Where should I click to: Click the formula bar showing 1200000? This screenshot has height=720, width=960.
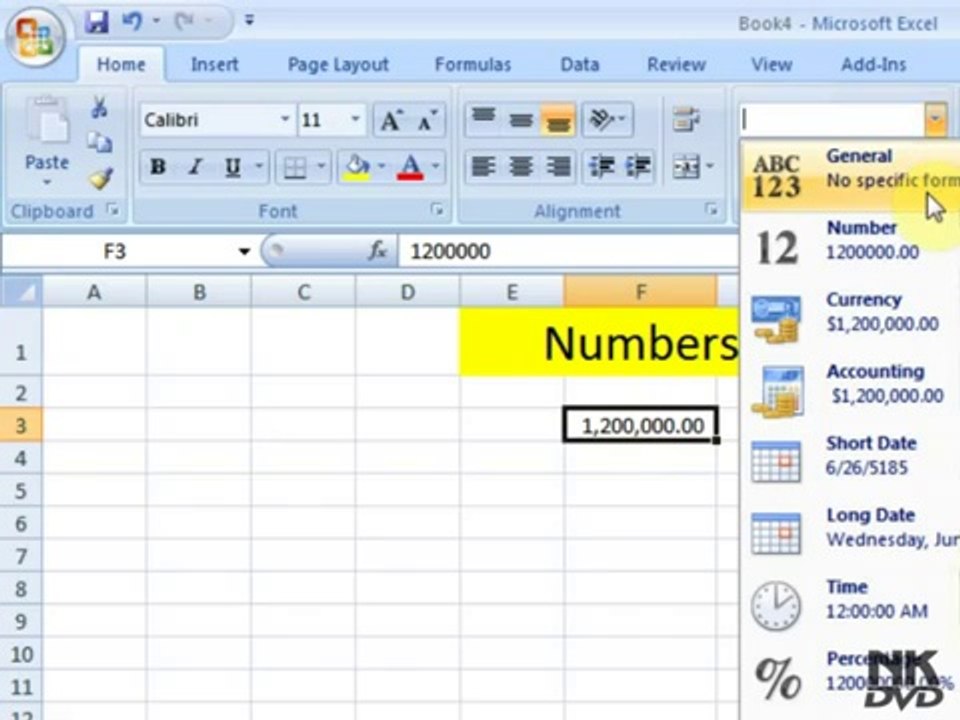[568, 251]
